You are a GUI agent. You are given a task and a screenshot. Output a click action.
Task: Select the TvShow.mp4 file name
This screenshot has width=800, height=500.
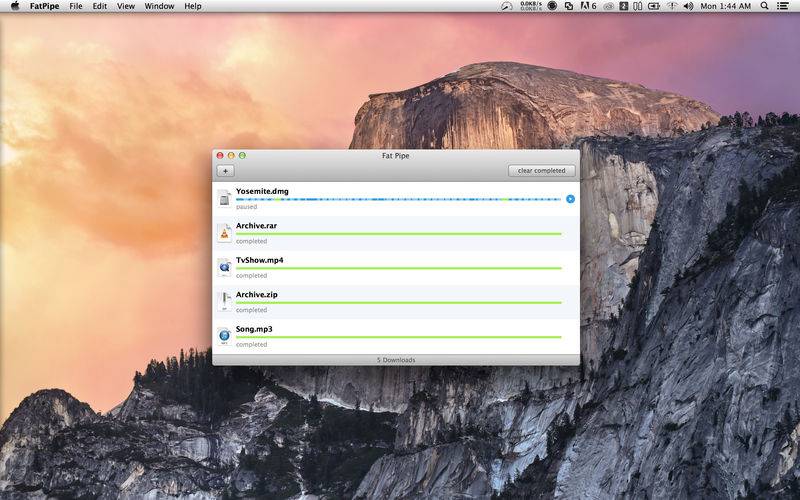(x=259, y=260)
